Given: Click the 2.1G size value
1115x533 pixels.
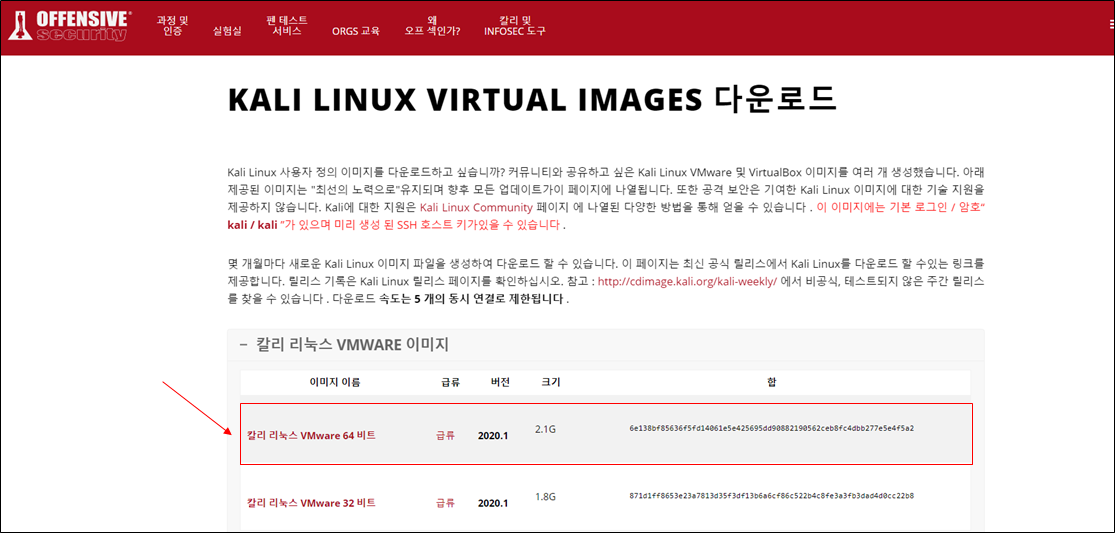Looking at the screenshot, I should [x=545, y=429].
